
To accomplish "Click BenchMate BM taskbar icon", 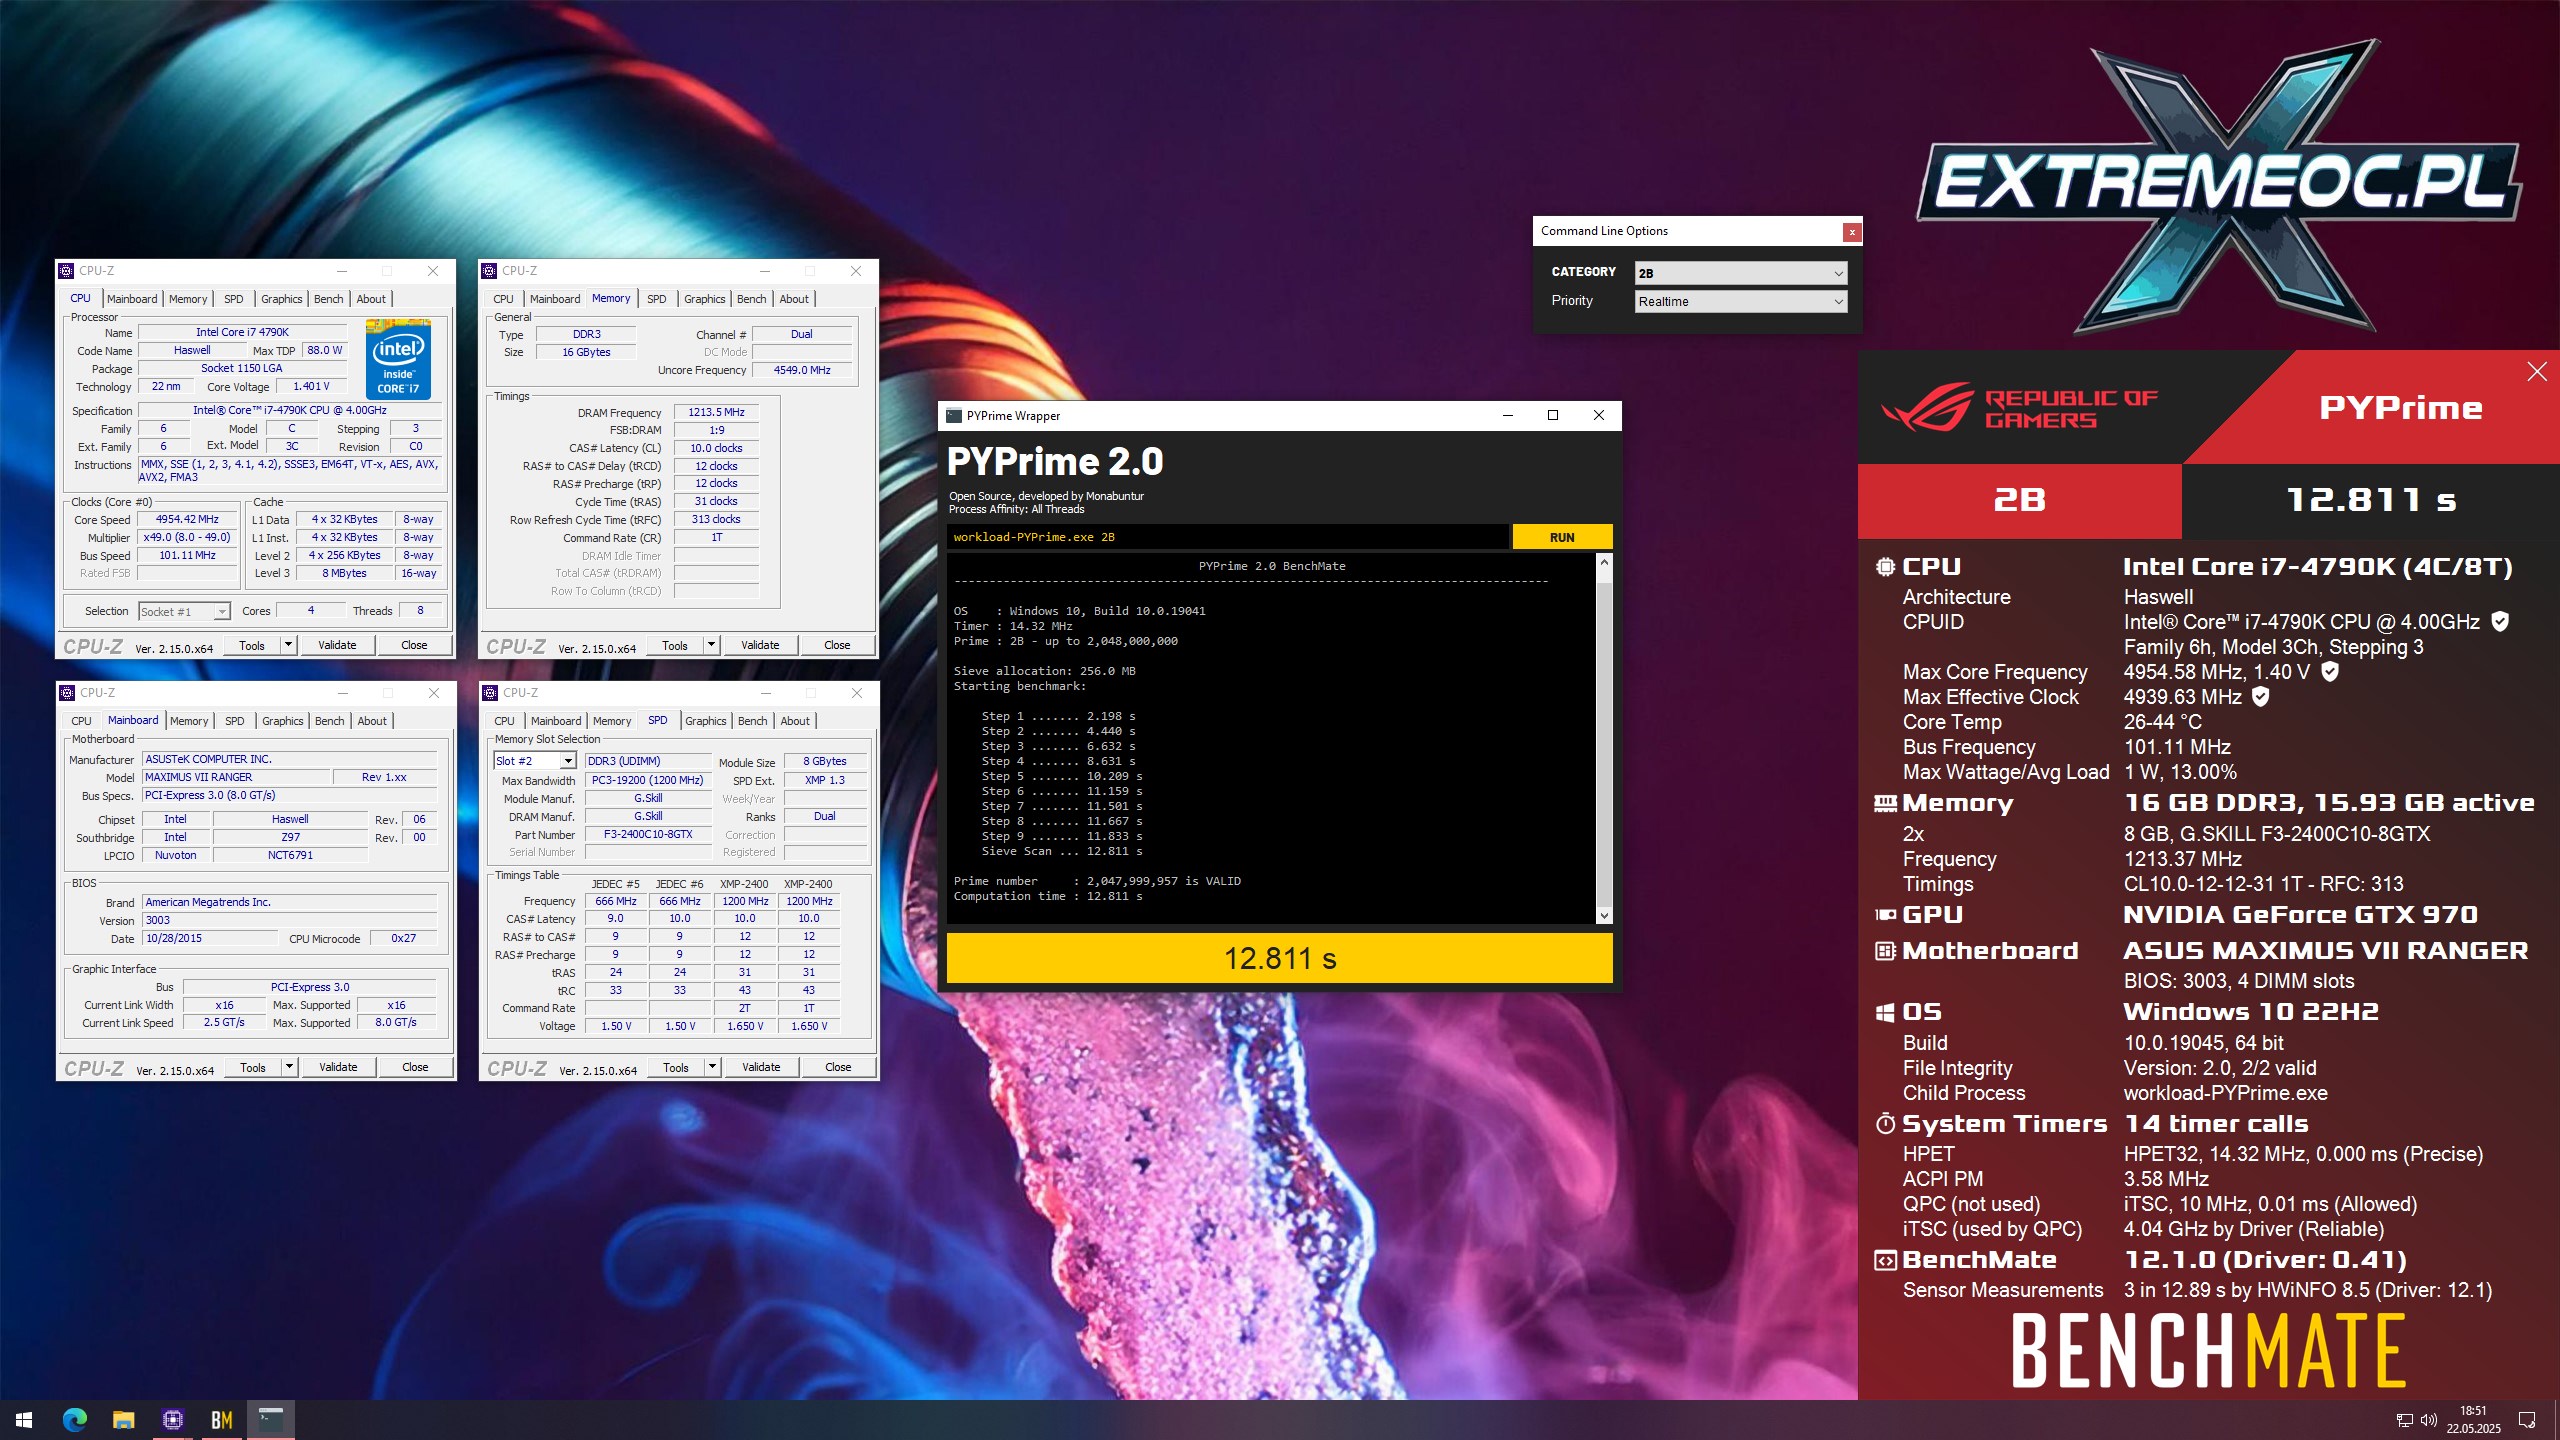I will click(x=222, y=1419).
